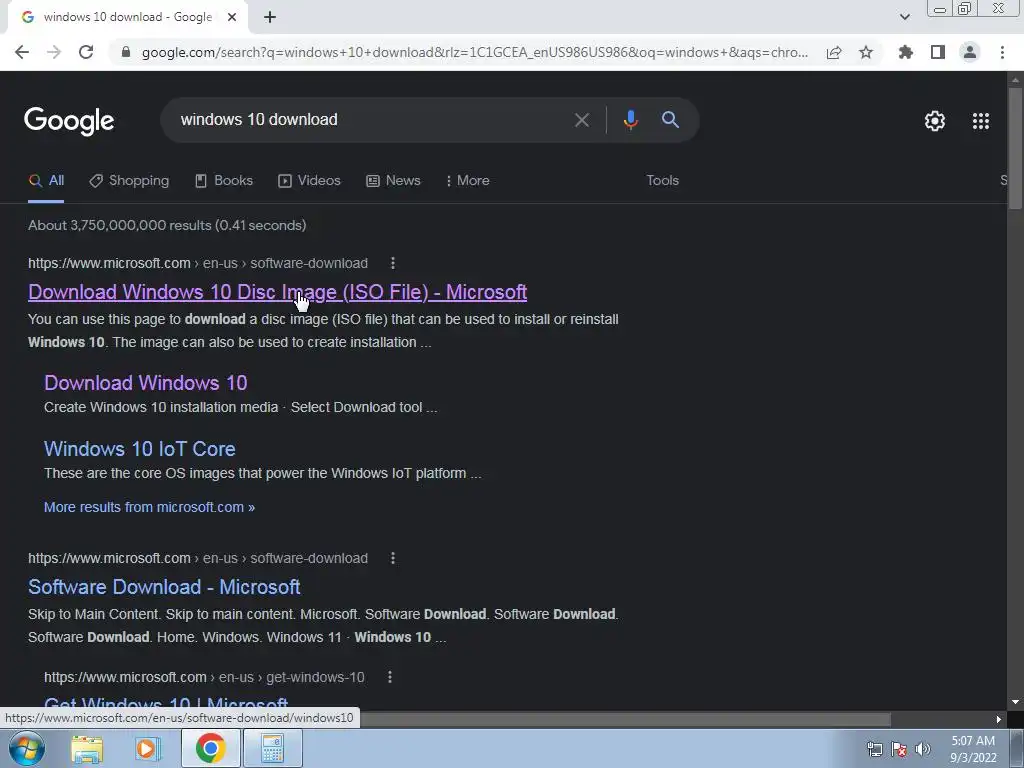
Task: Click the Google logo
Action: click(69, 121)
